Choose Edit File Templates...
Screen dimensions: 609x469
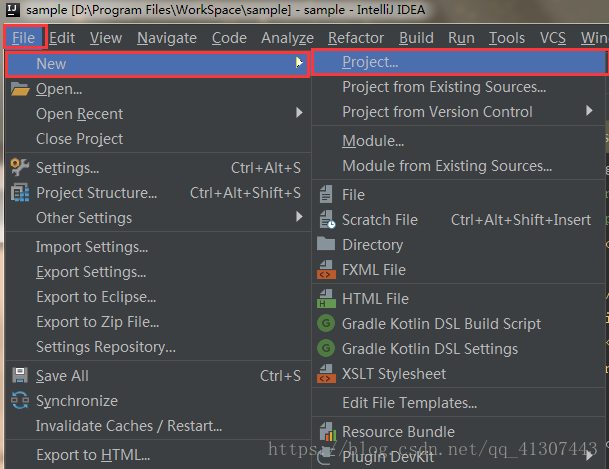pos(459,403)
